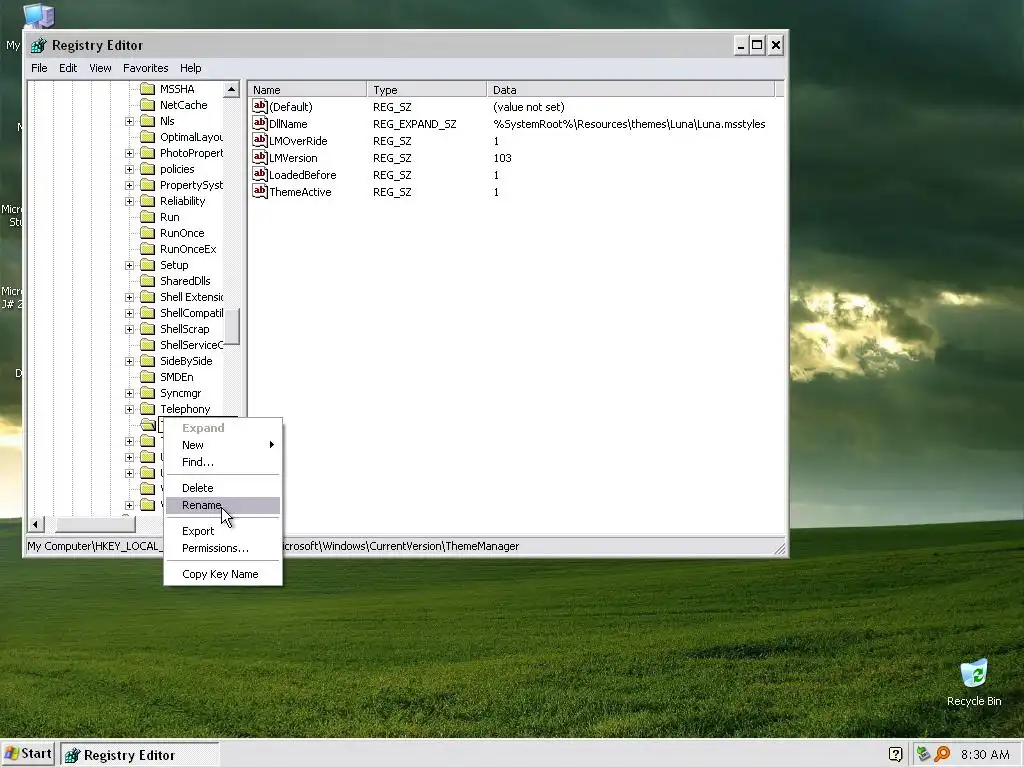Expand the Telephony key
Screen dimensions: 1024x768
[129, 409]
